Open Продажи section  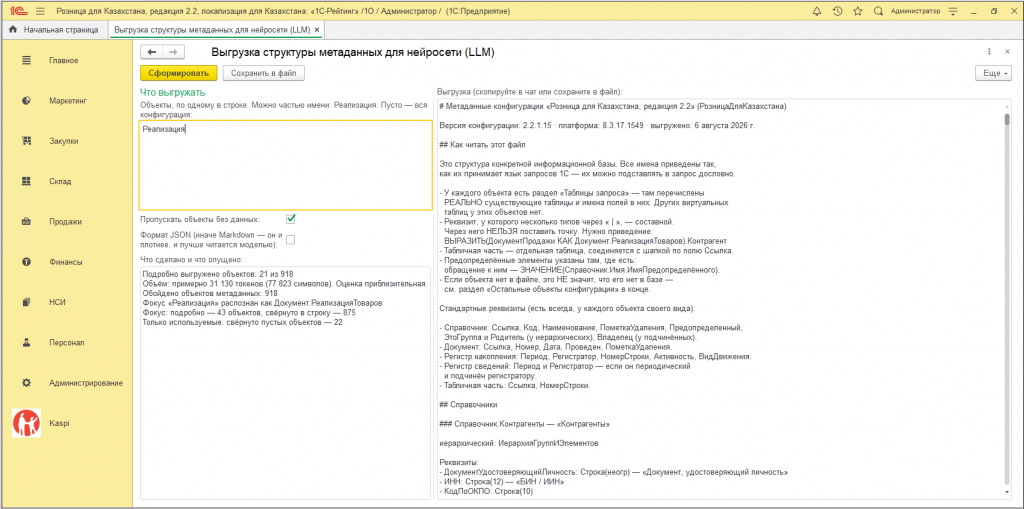tap(65, 222)
